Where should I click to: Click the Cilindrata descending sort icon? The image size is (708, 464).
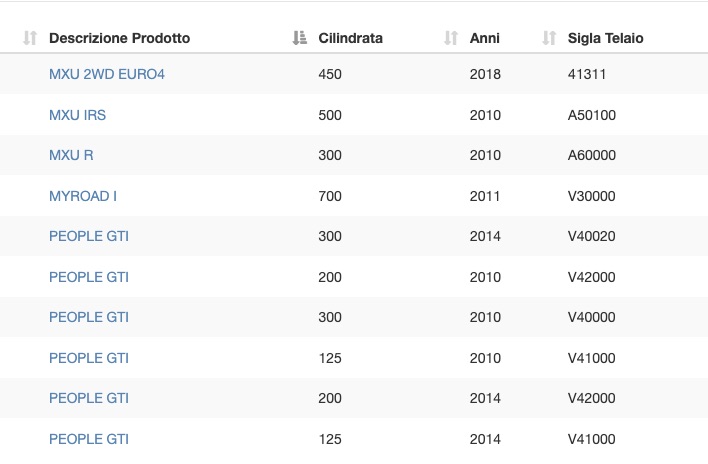click(x=299, y=38)
